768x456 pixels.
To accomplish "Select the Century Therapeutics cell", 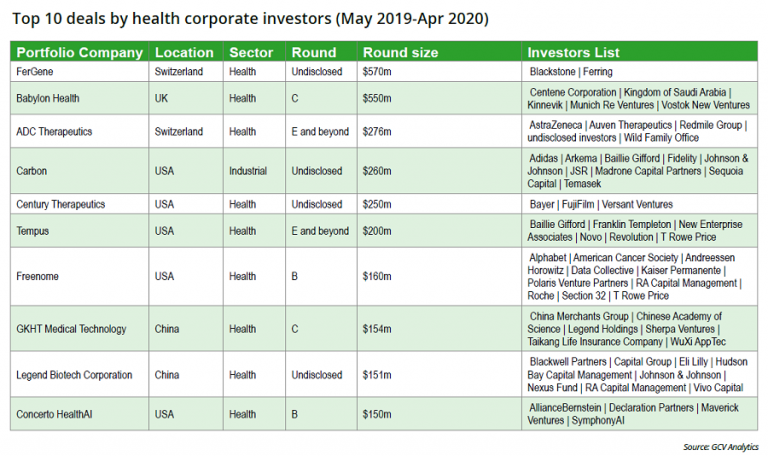I will pyautogui.click(x=62, y=204).
